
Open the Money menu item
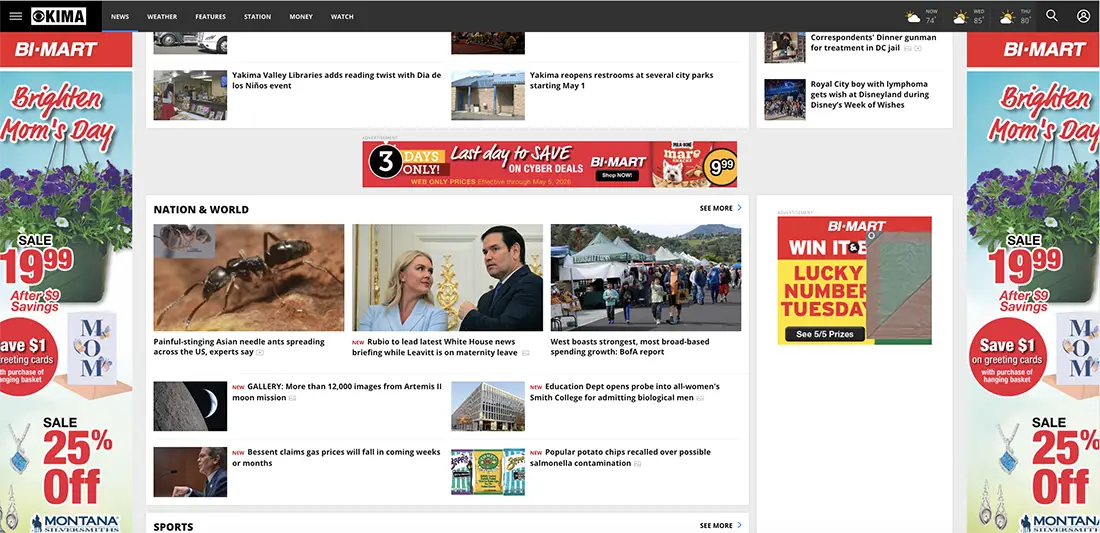301,16
